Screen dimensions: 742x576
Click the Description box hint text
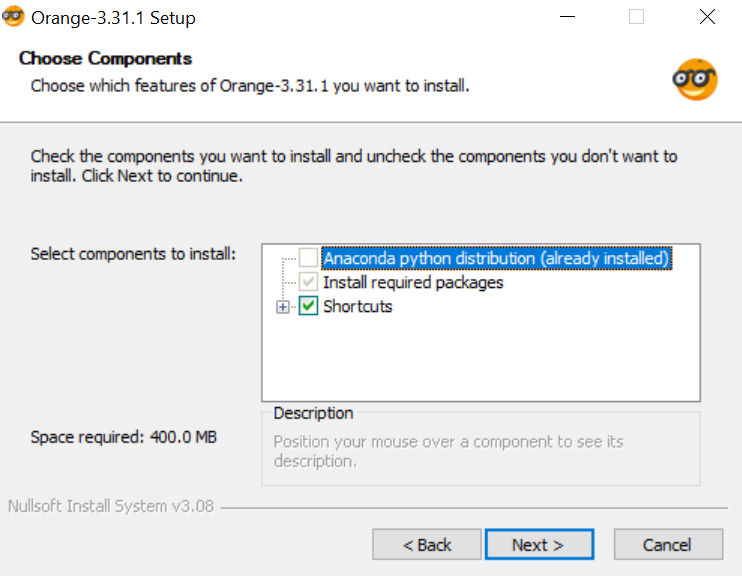448,451
